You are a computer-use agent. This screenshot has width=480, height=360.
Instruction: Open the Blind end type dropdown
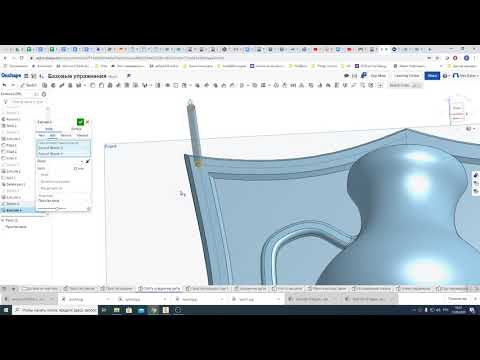point(60,161)
